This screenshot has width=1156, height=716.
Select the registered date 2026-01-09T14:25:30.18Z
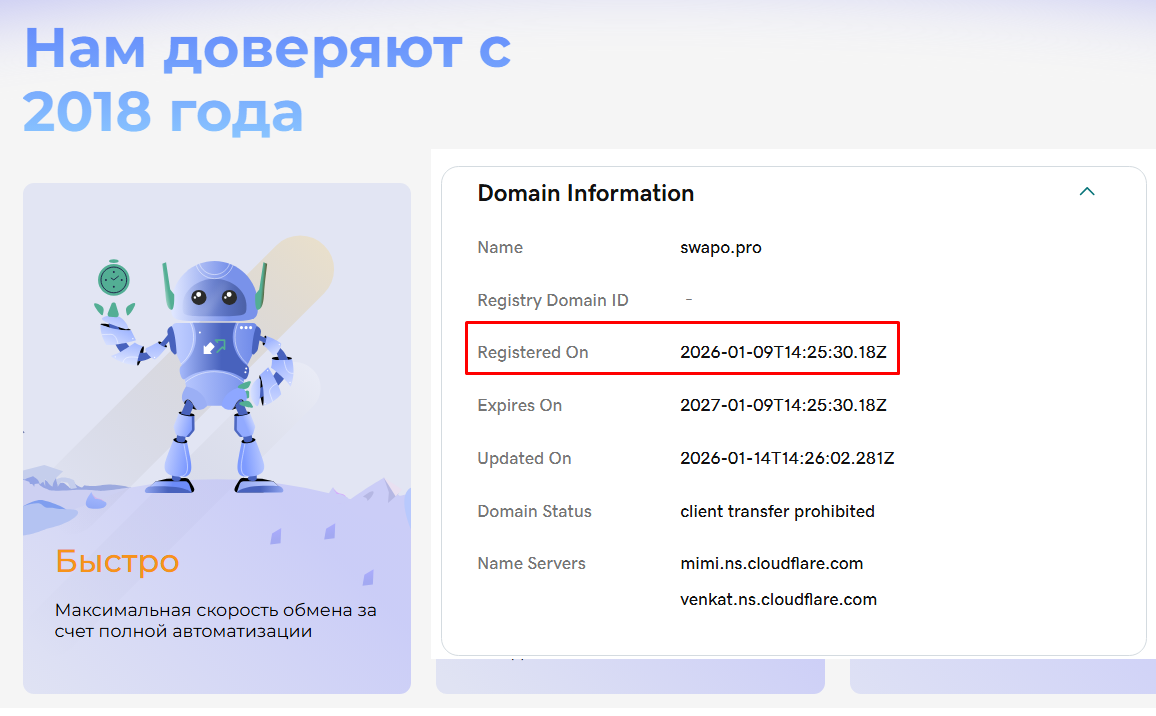coord(783,352)
